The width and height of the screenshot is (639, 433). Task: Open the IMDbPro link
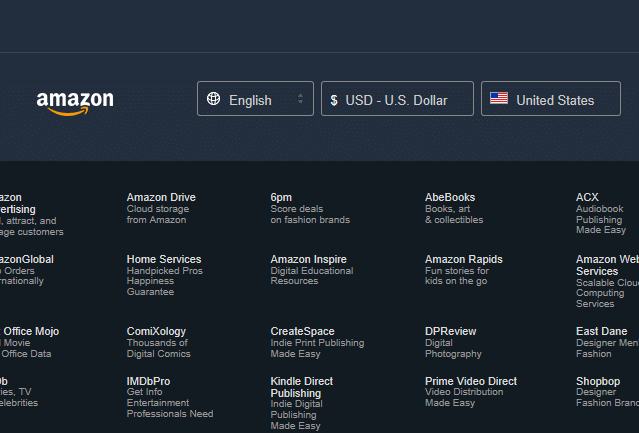[148, 382]
